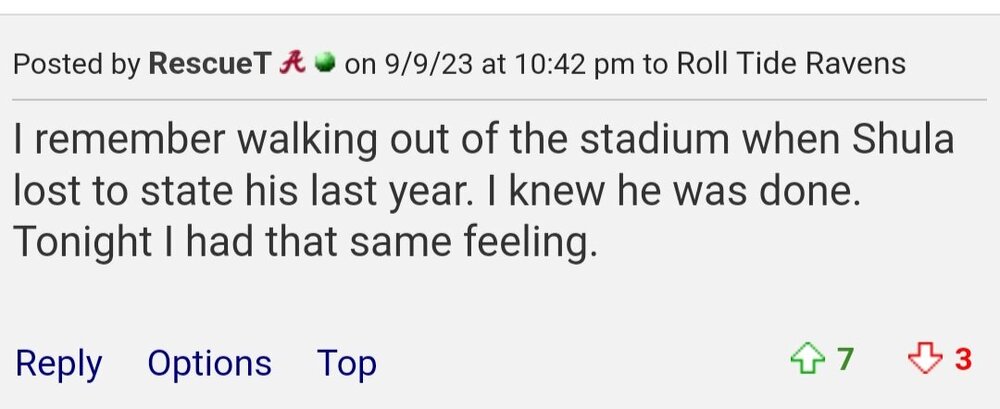
Task: Click the Roll Tide Ravens recipient name
Action: 791,64
